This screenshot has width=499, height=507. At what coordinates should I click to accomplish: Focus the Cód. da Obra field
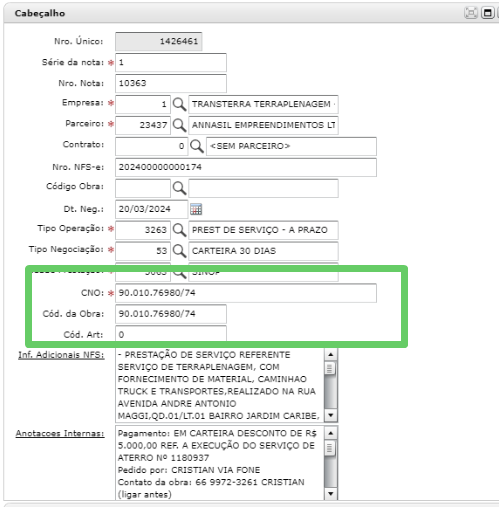(171, 314)
